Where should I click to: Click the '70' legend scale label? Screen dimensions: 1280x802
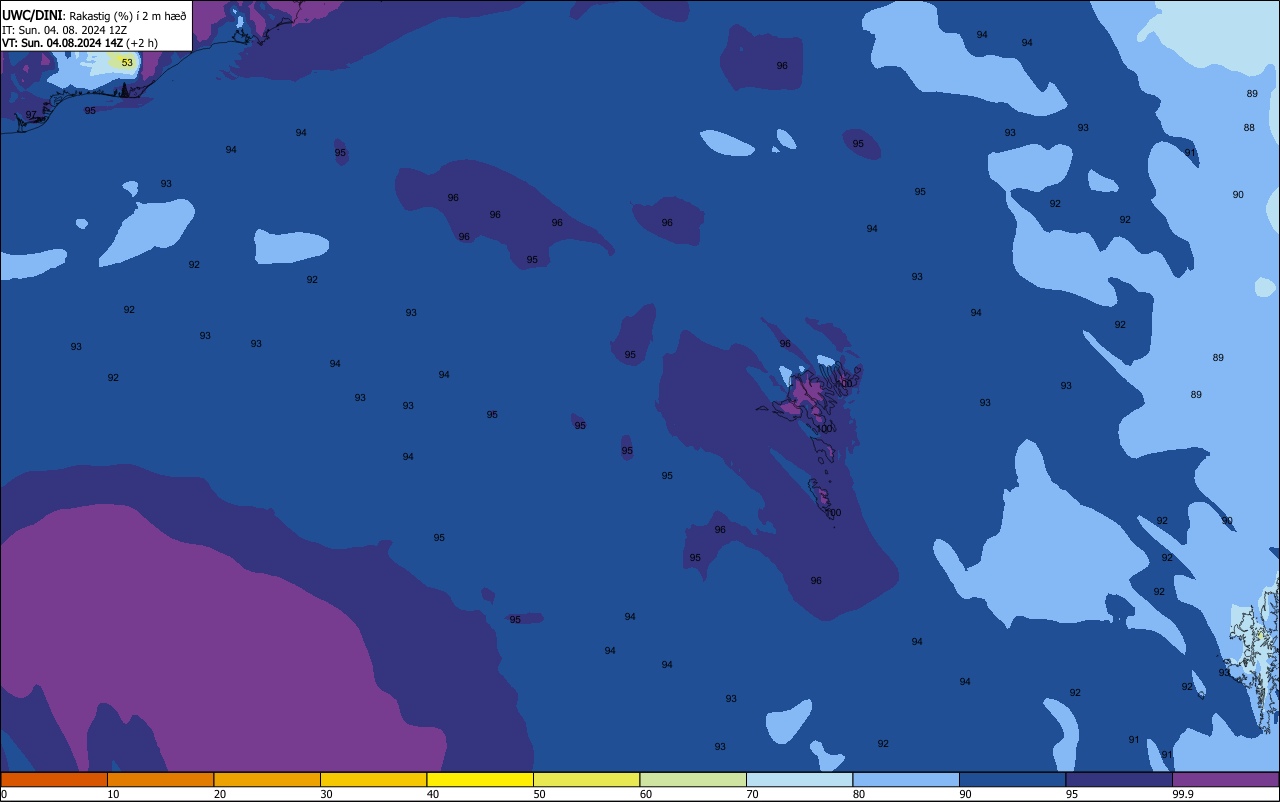(x=753, y=794)
